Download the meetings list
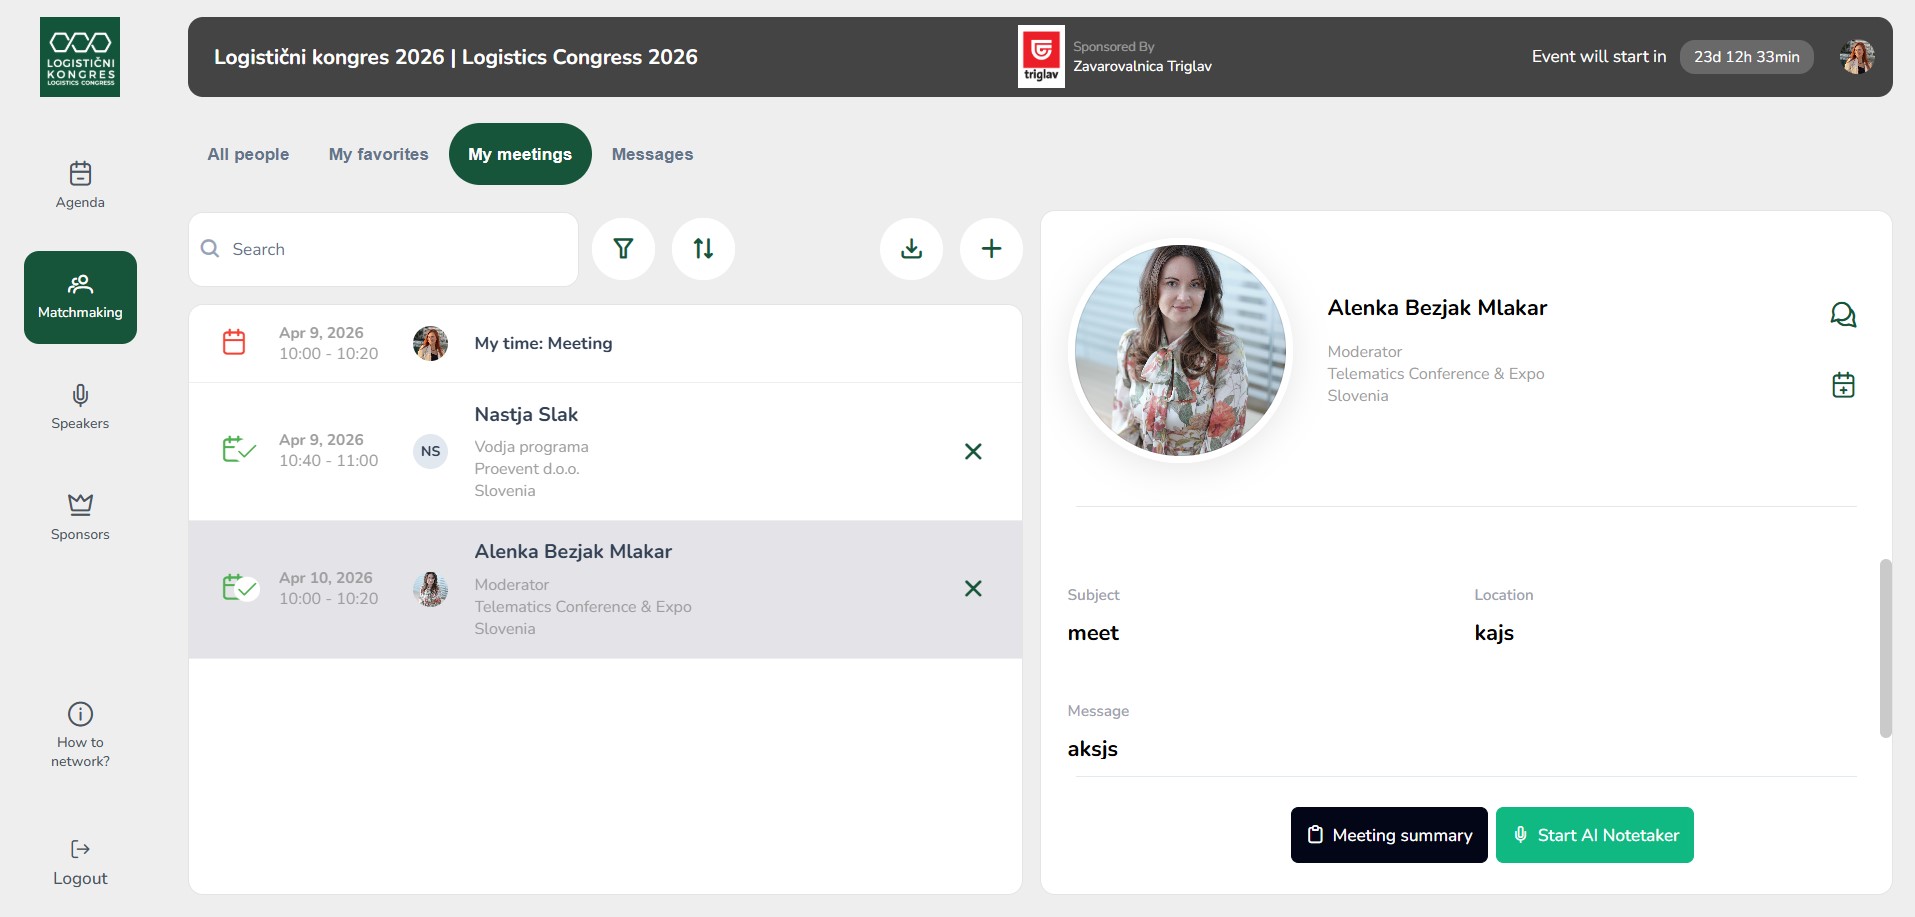This screenshot has height=917, width=1915. 911,249
